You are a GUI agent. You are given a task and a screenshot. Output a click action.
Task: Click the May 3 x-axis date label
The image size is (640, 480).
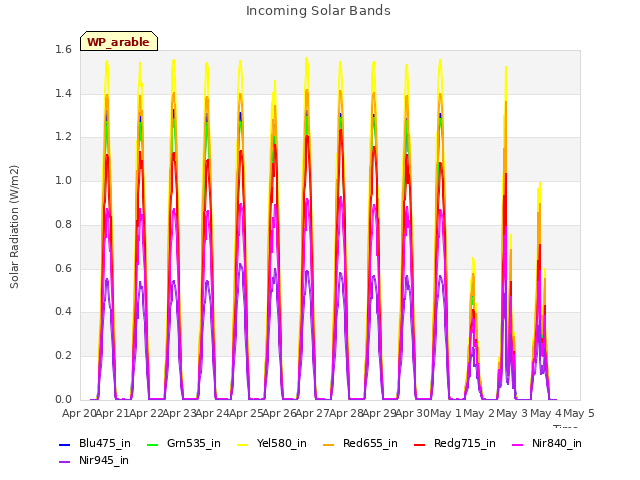point(513,414)
